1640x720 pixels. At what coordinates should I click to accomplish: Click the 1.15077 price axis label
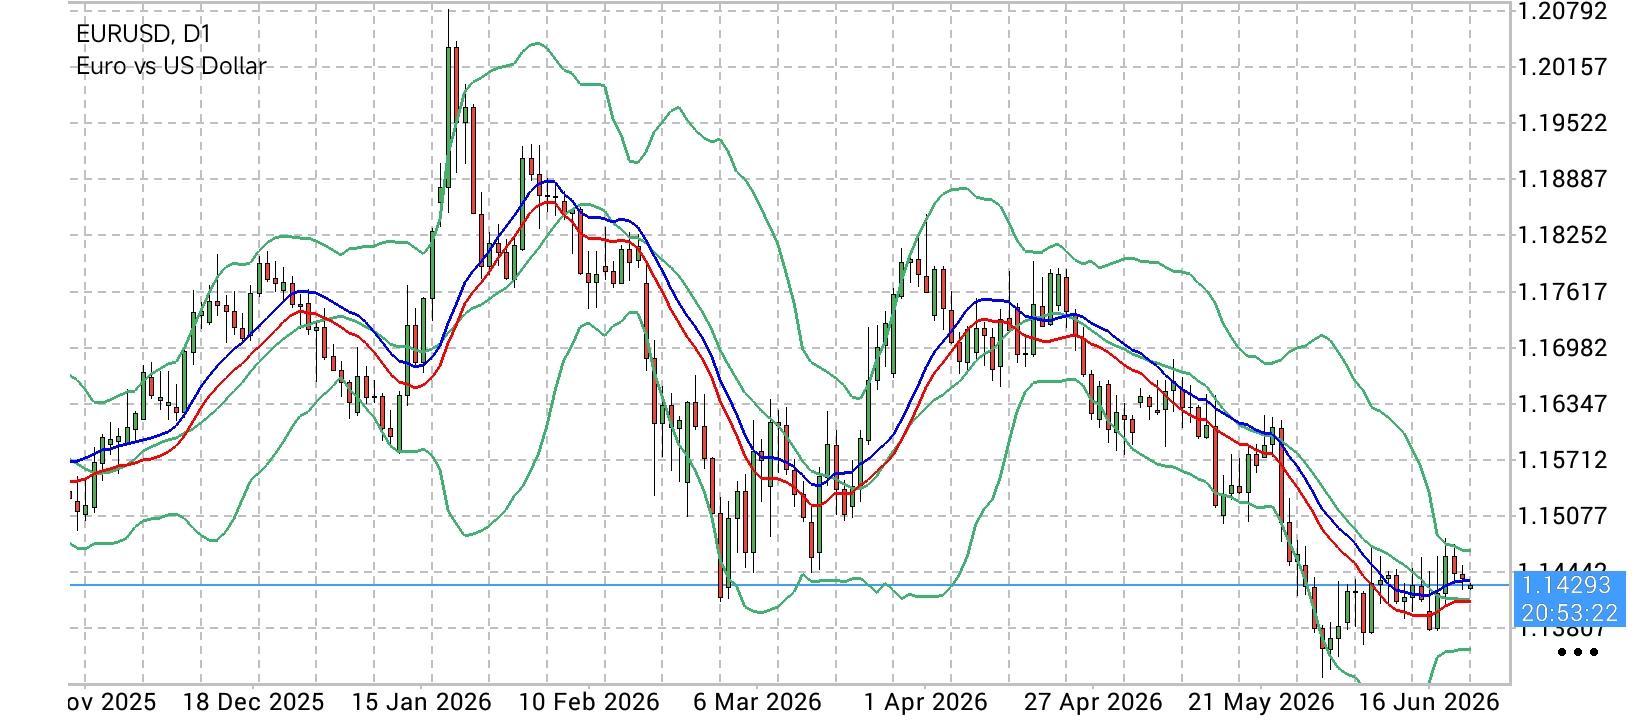[1562, 516]
